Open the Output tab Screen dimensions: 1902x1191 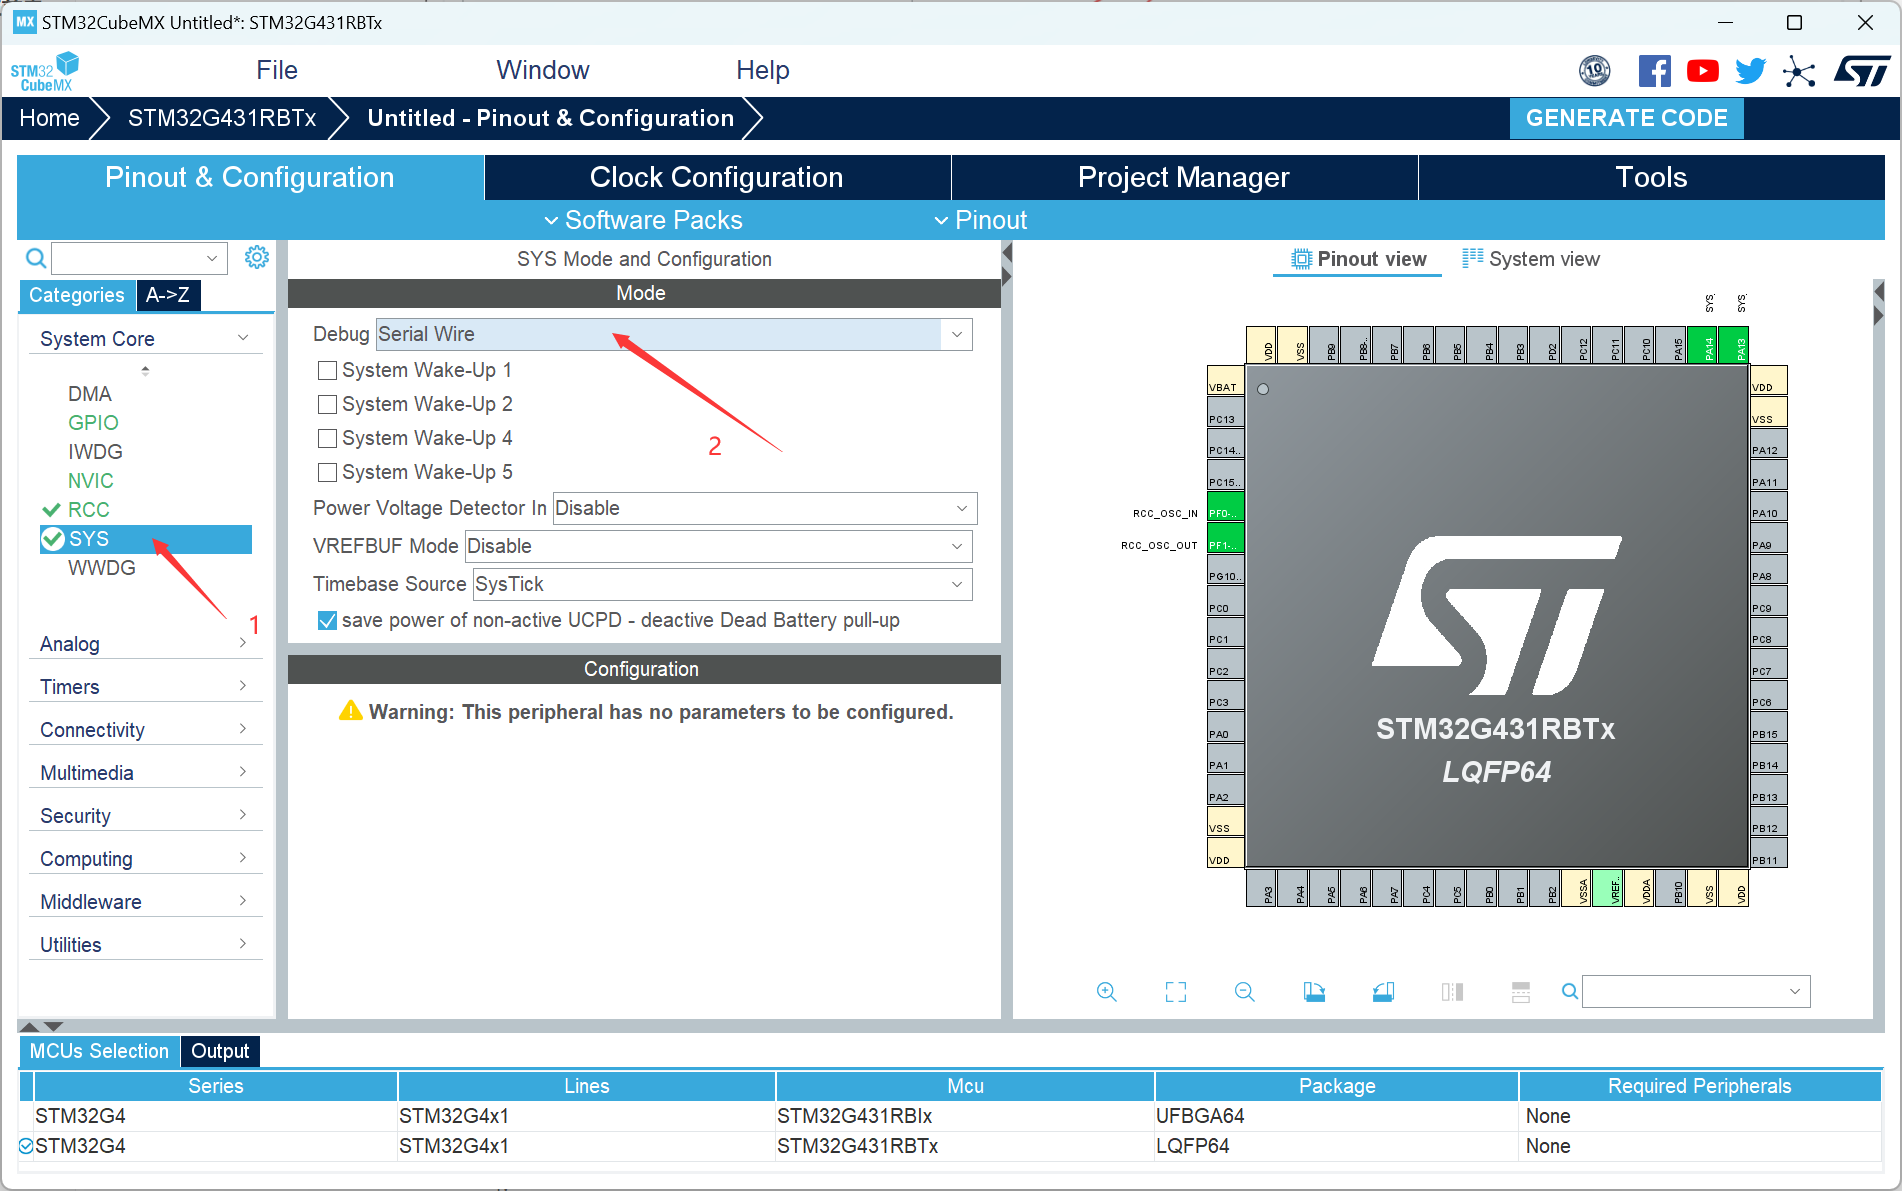[x=220, y=1052]
